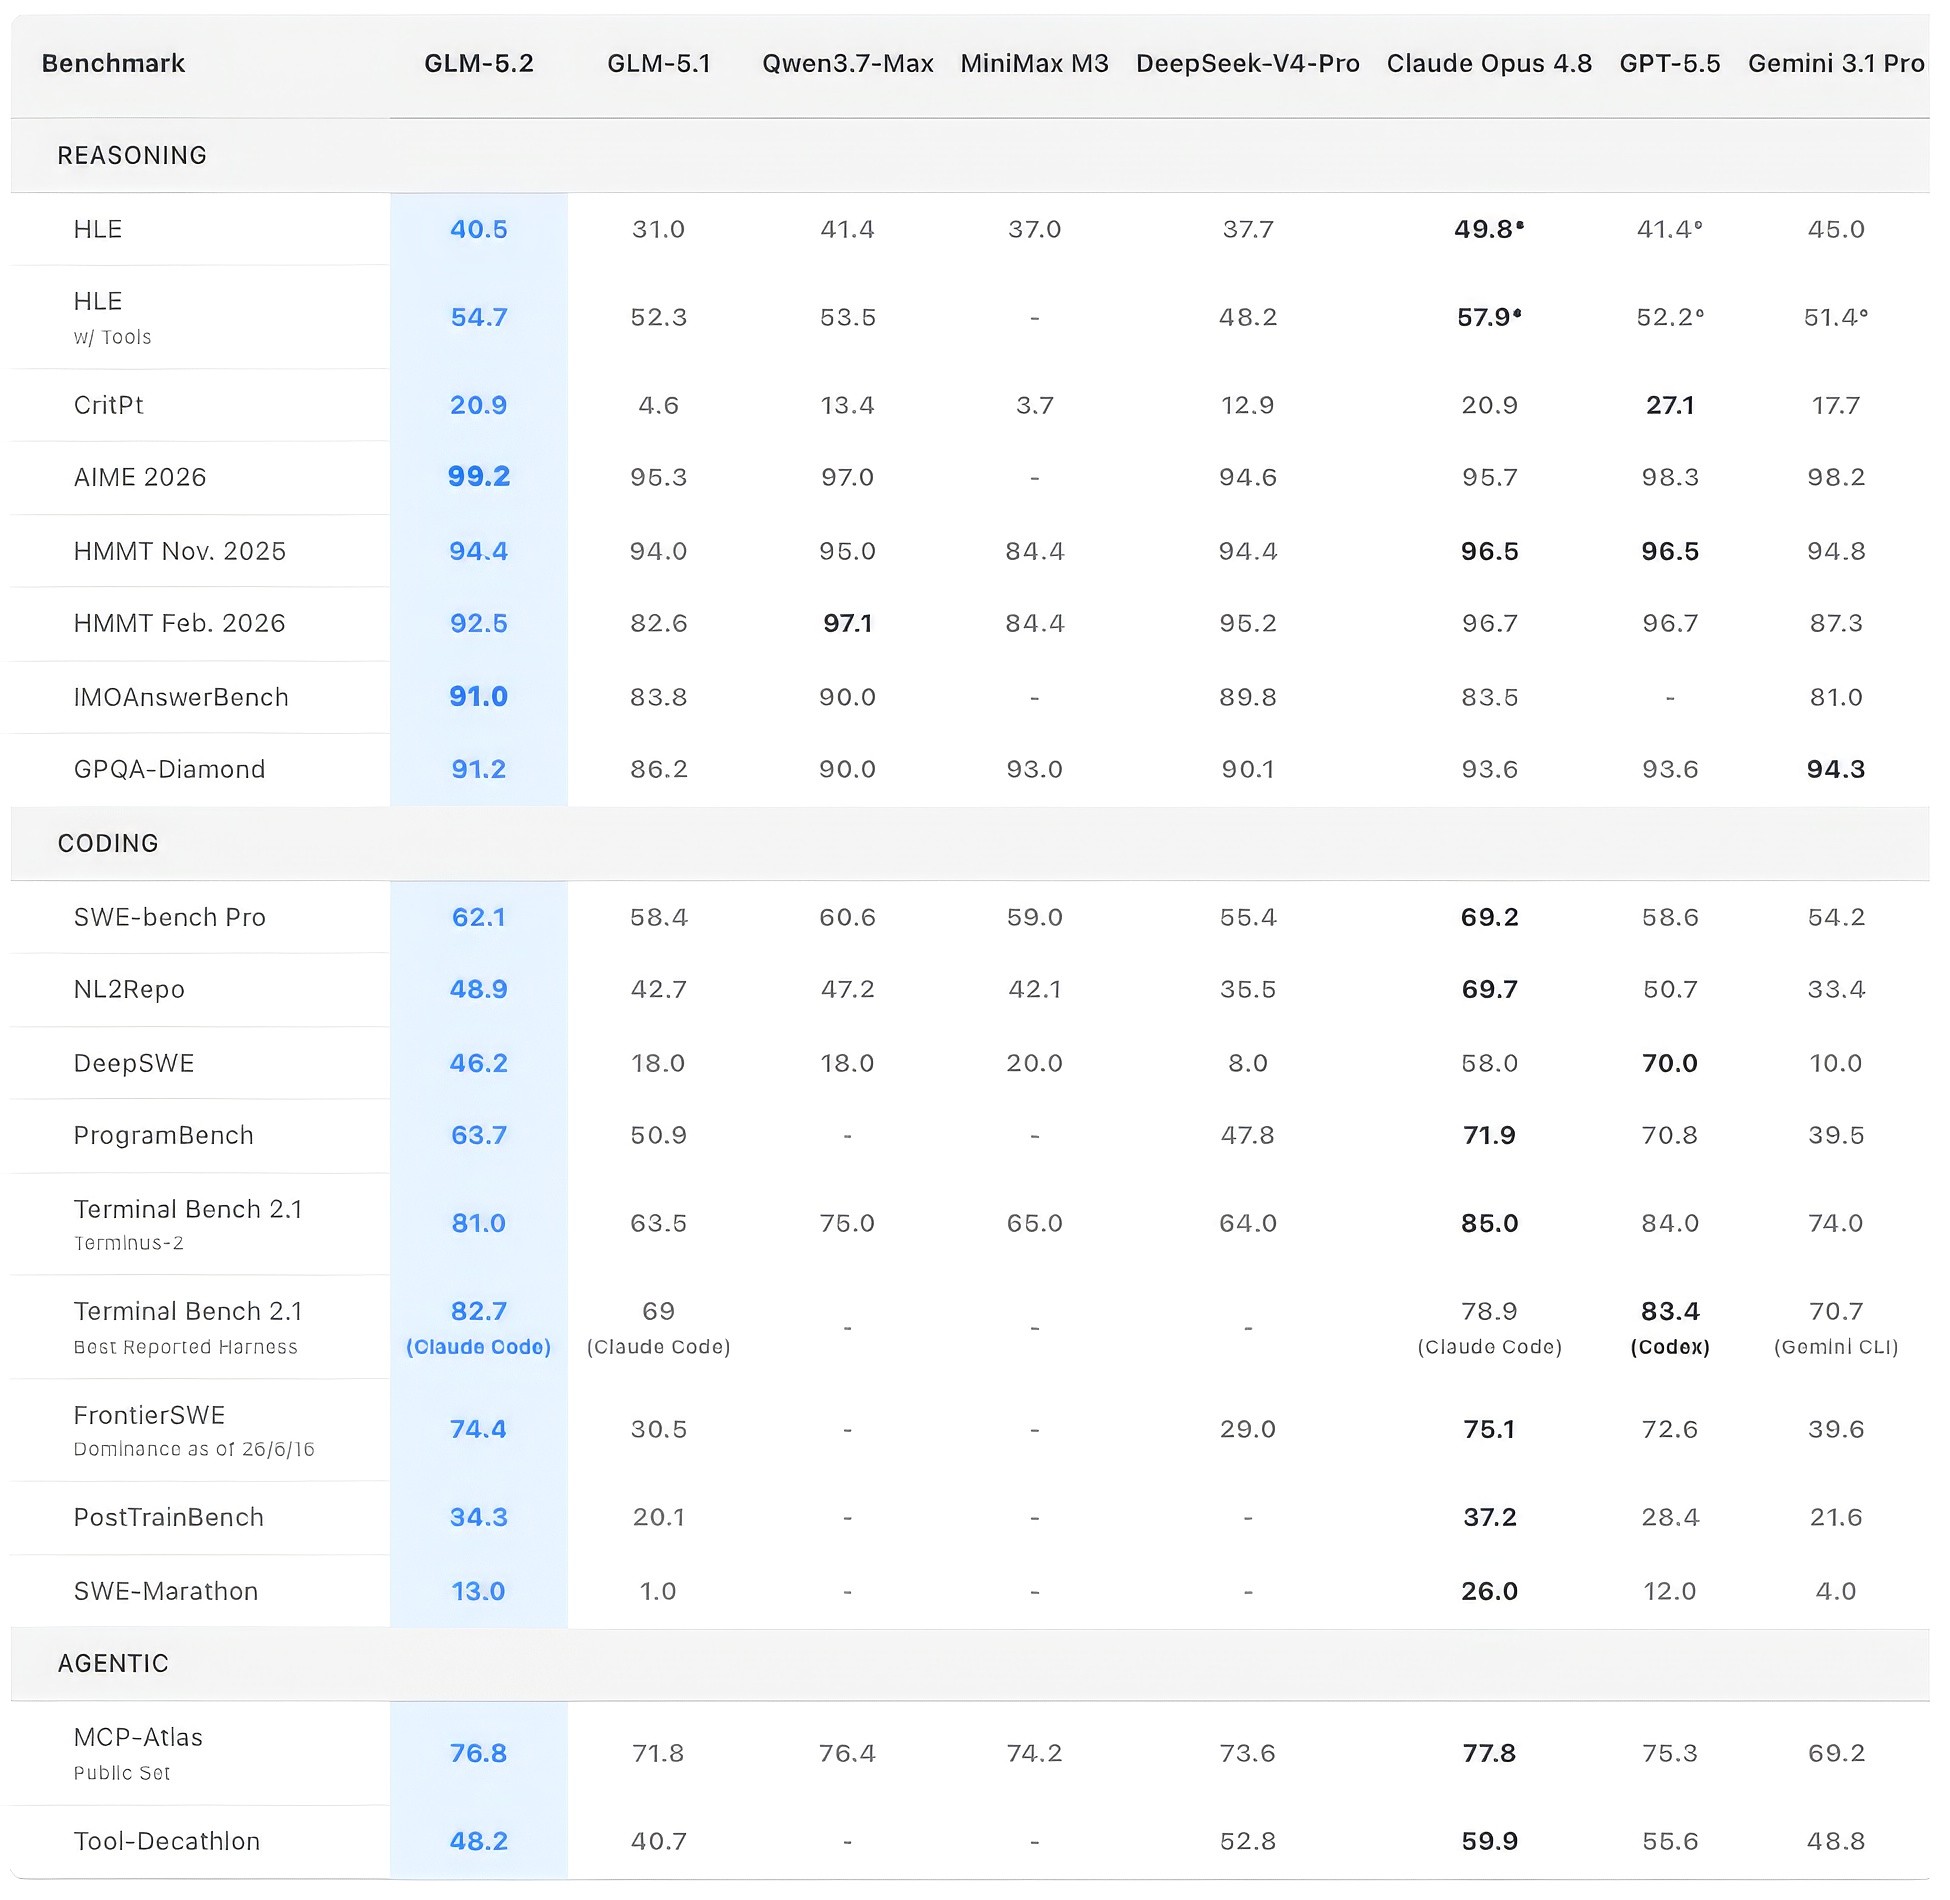Select the "GLM-5.1" column header
1950x1900 pixels.
[x=659, y=64]
